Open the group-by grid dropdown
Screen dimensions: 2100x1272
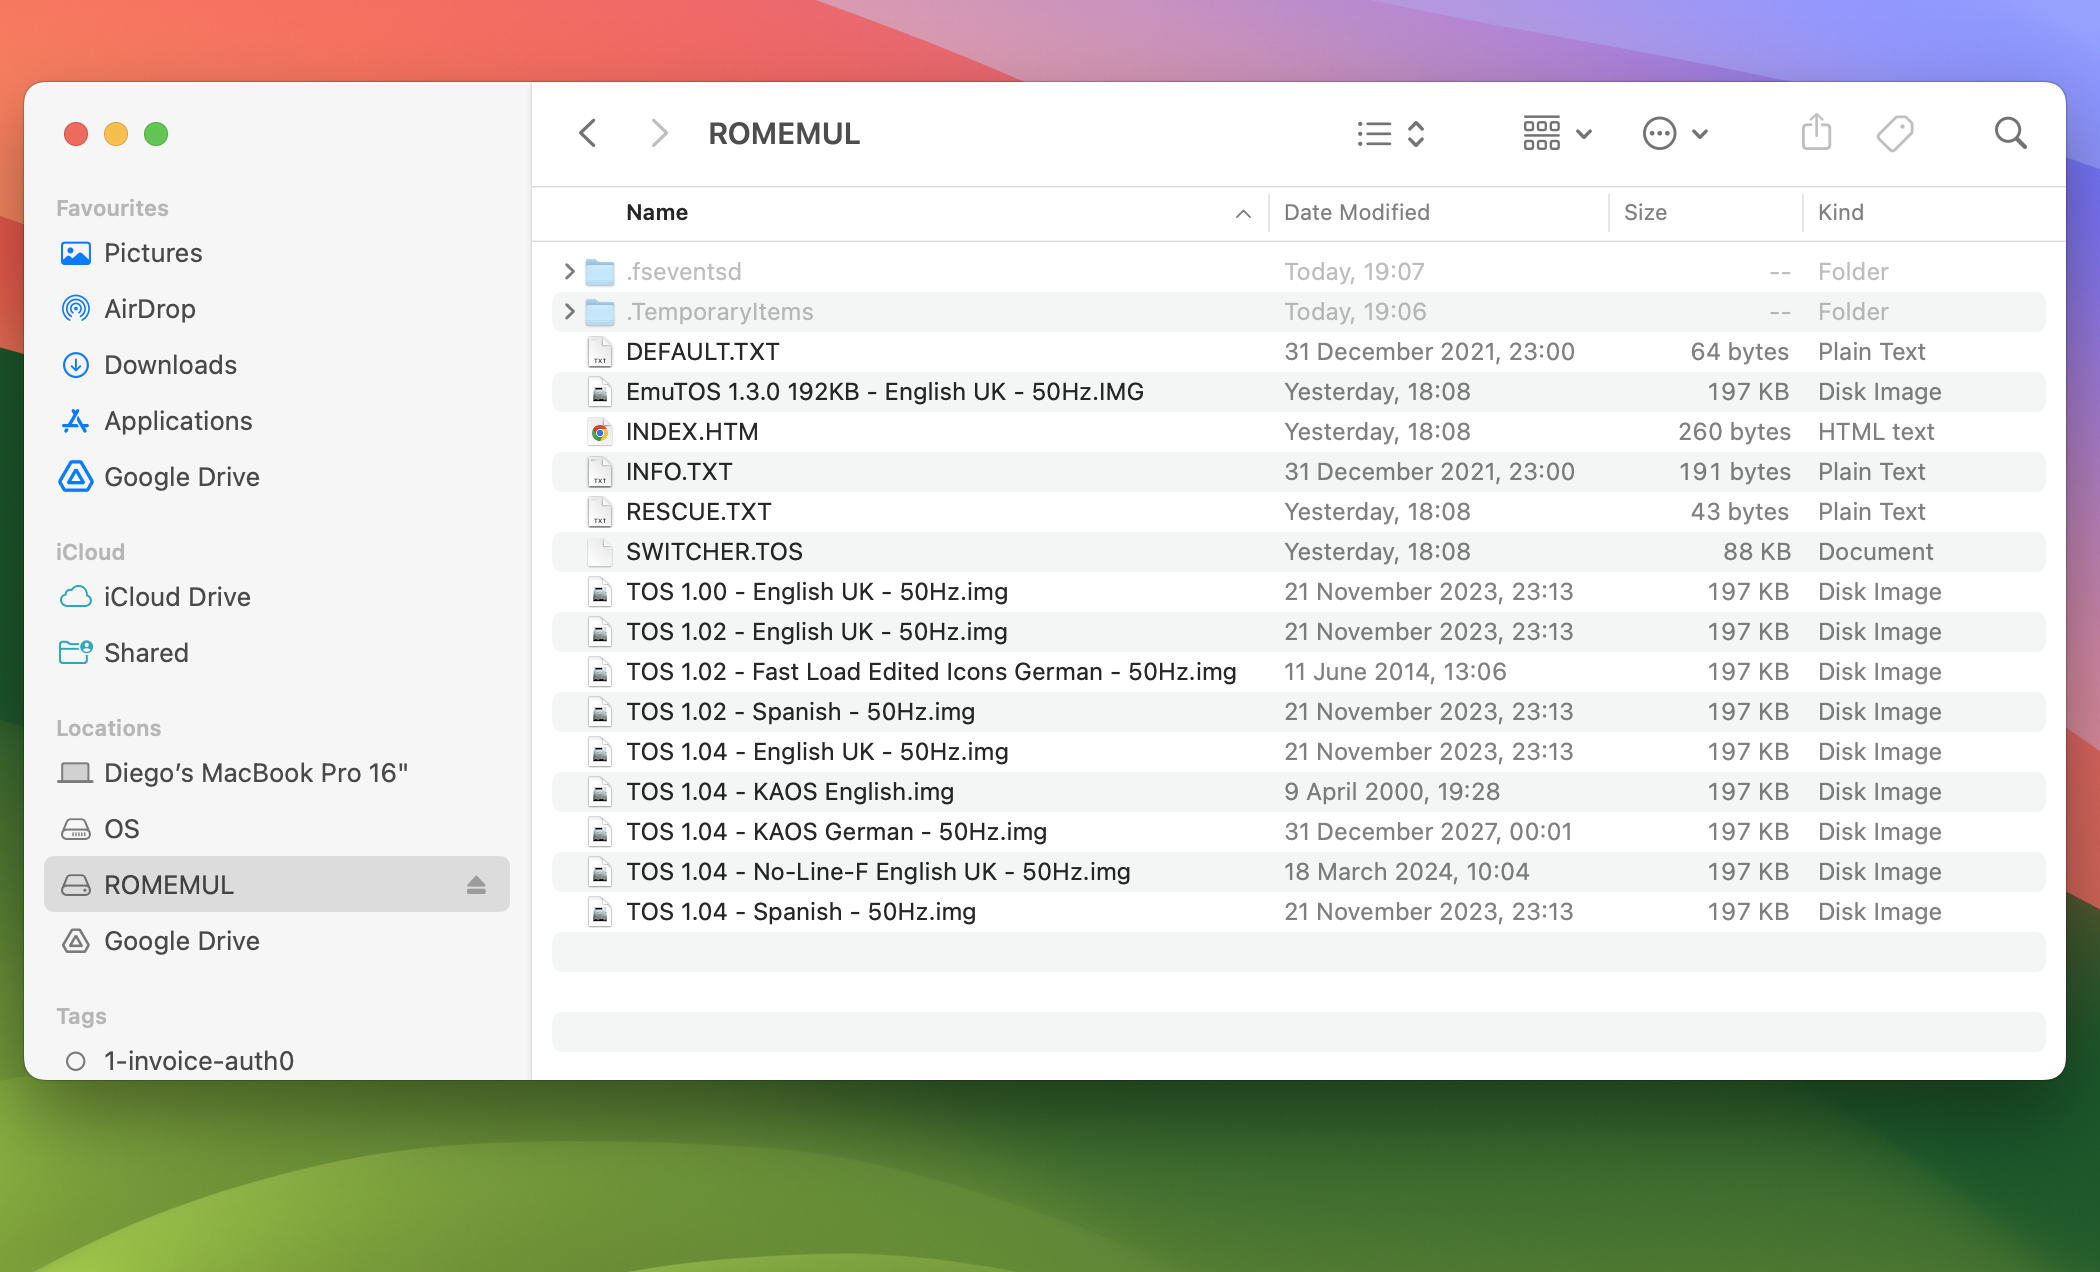click(1556, 133)
